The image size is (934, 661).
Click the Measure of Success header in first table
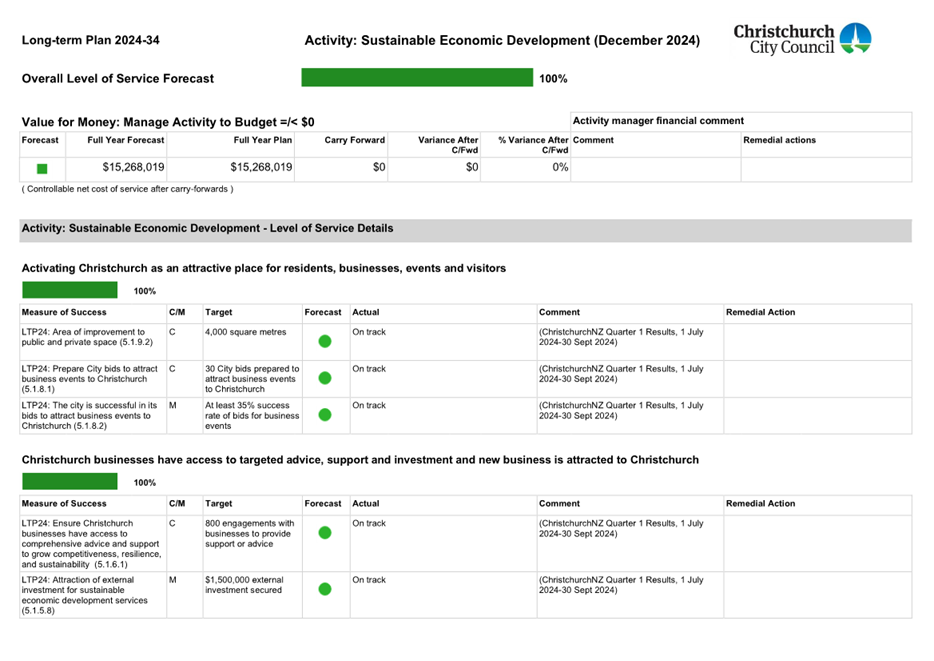tap(64, 313)
